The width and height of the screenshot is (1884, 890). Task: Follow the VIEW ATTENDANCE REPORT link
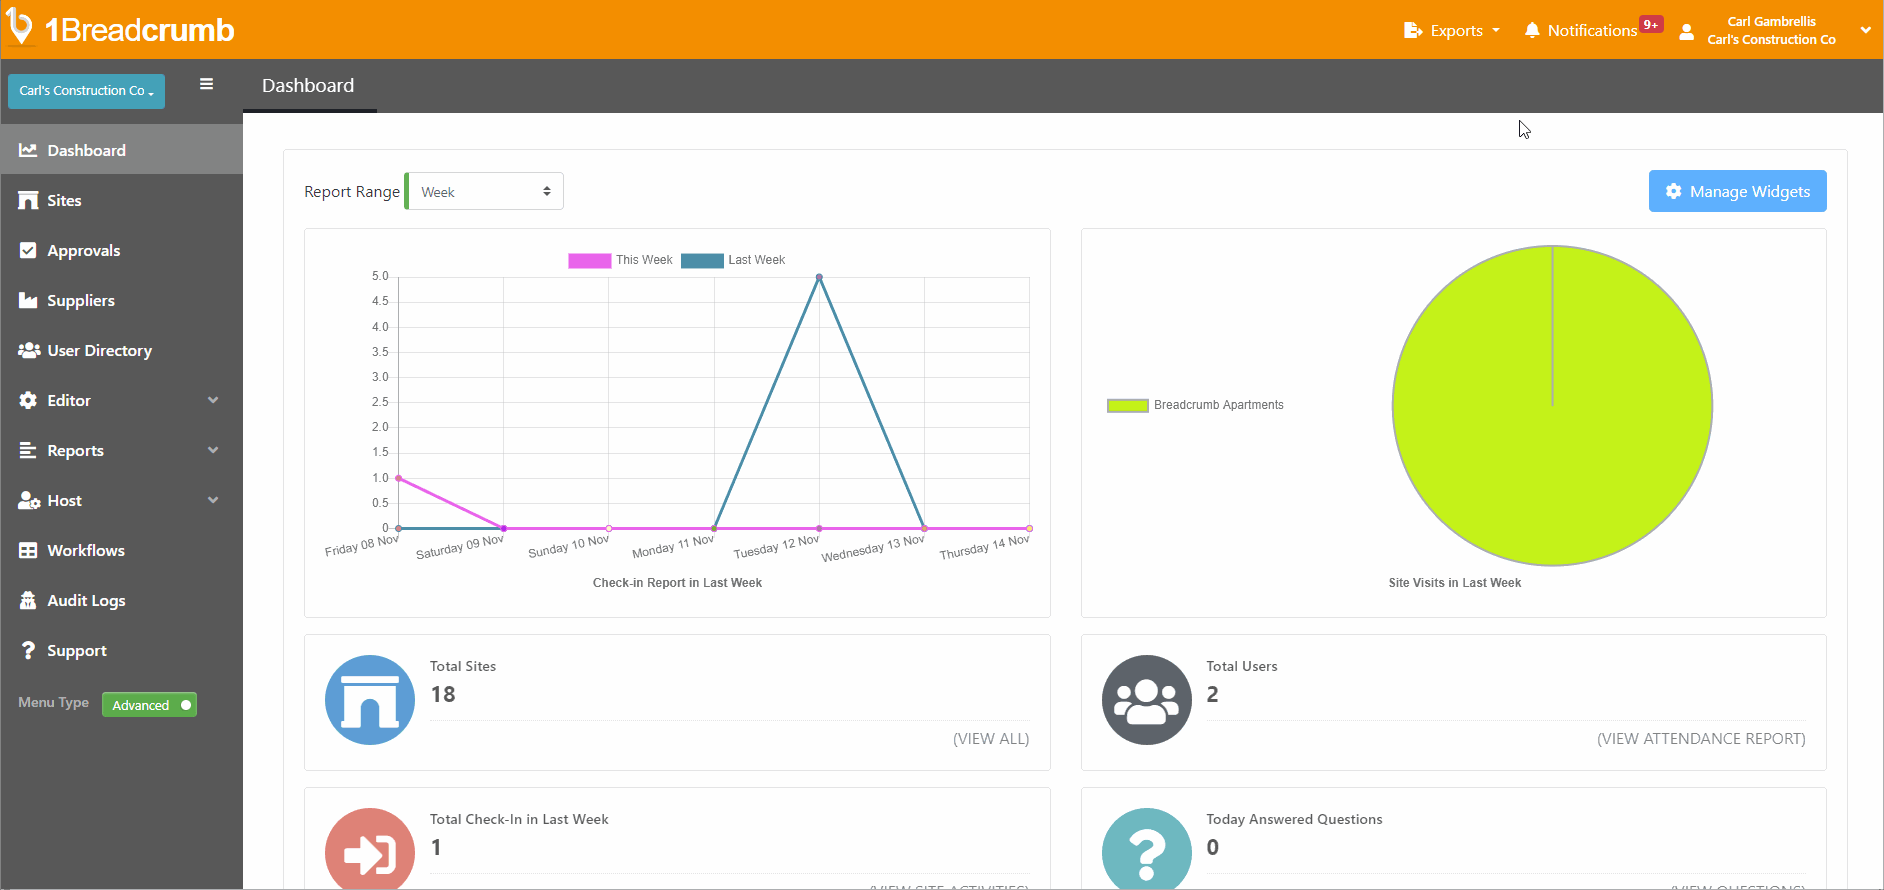coord(1700,739)
